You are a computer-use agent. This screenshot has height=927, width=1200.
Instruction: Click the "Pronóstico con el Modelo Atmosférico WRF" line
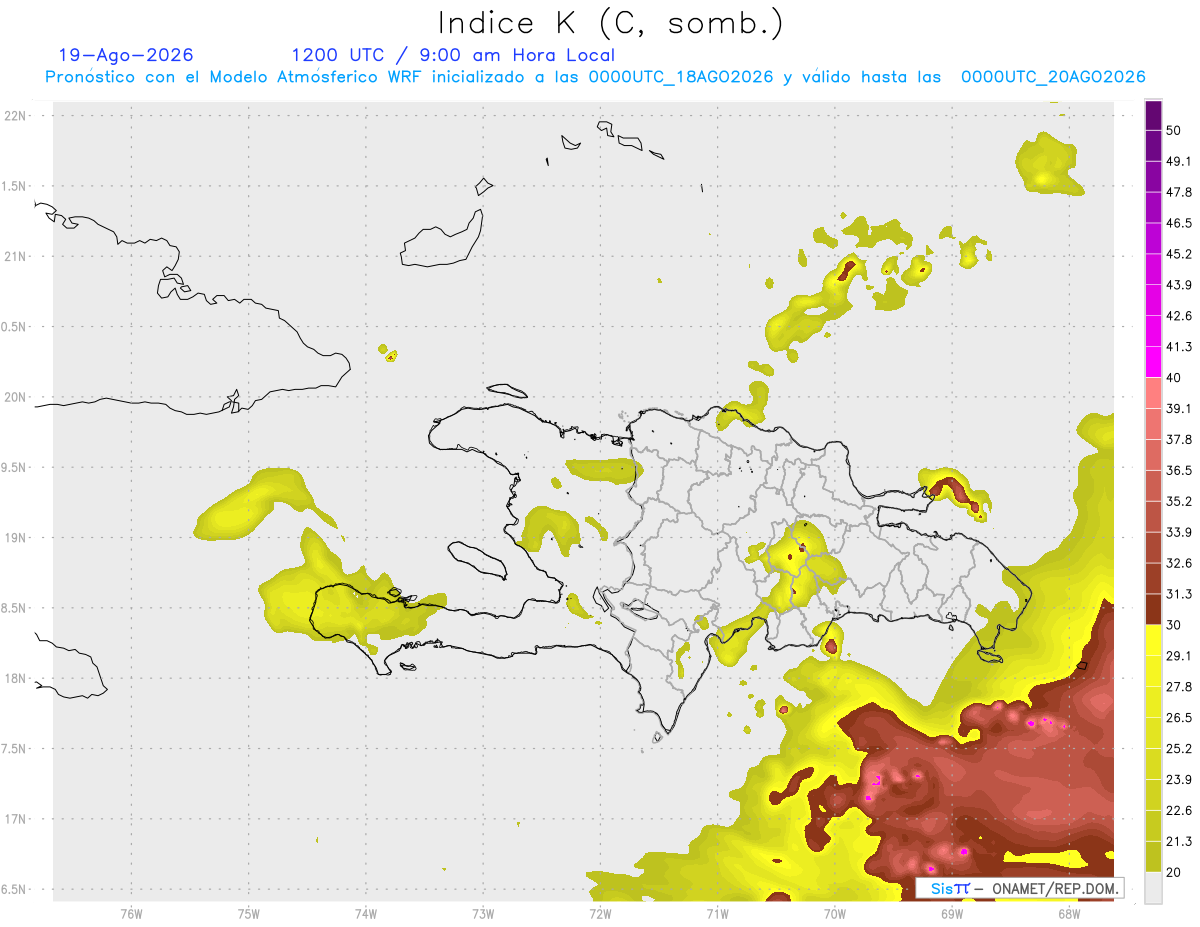[x=596, y=77]
